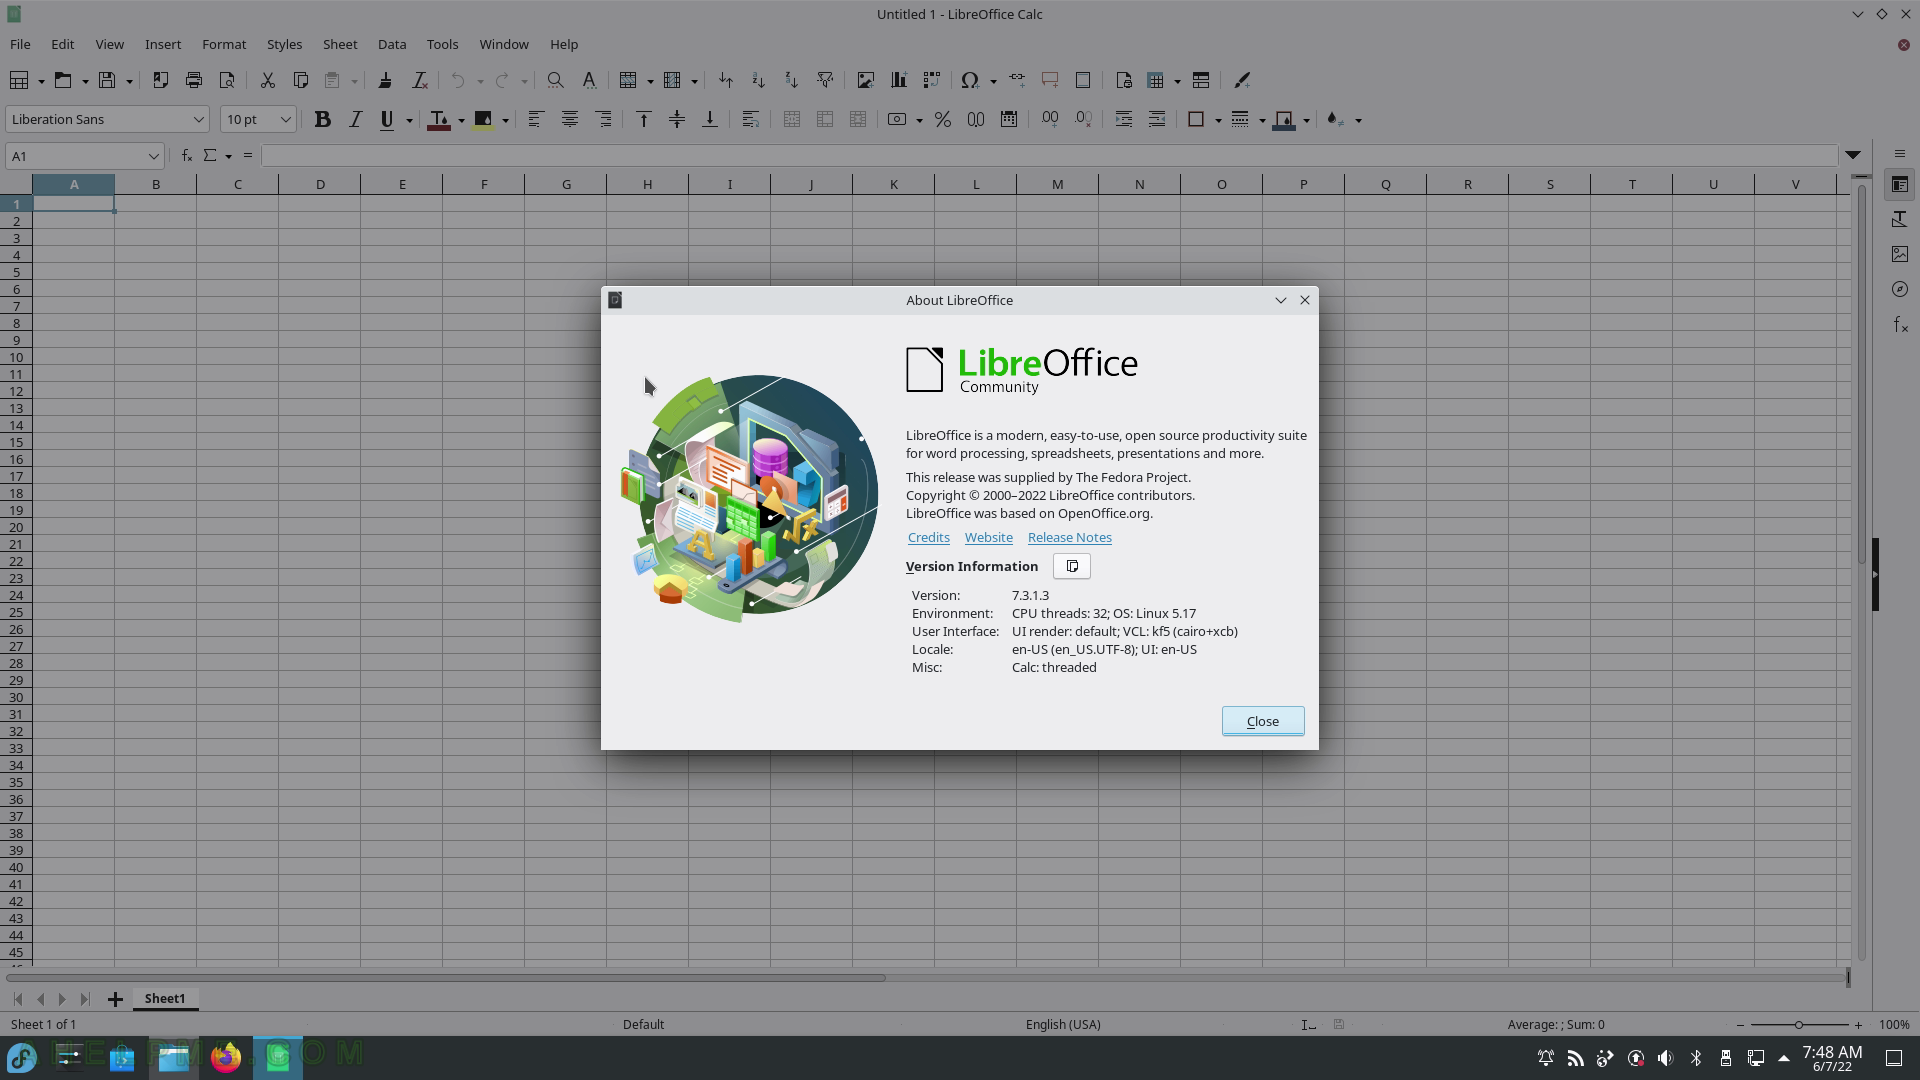Viewport: 1920px width, 1080px height.
Task: Open Font Color dropdown arrow
Action: (x=461, y=120)
